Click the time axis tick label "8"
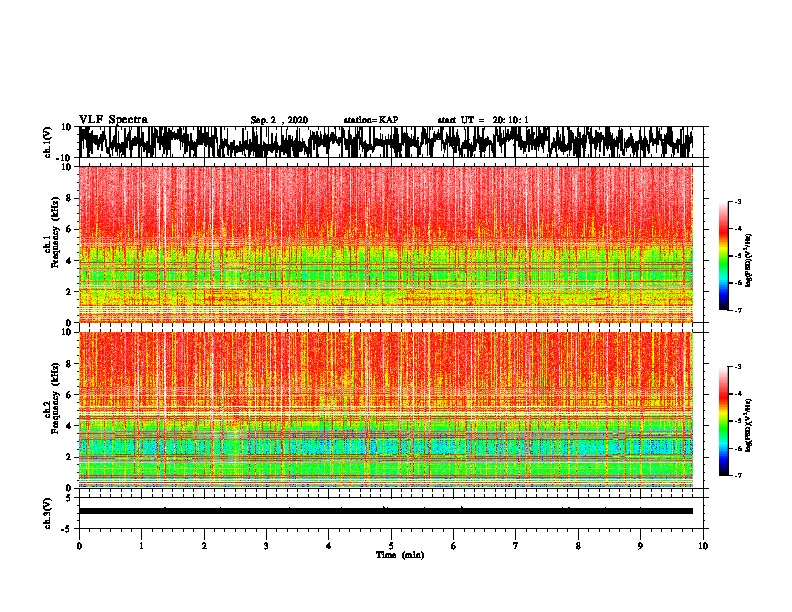 coord(578,546)
